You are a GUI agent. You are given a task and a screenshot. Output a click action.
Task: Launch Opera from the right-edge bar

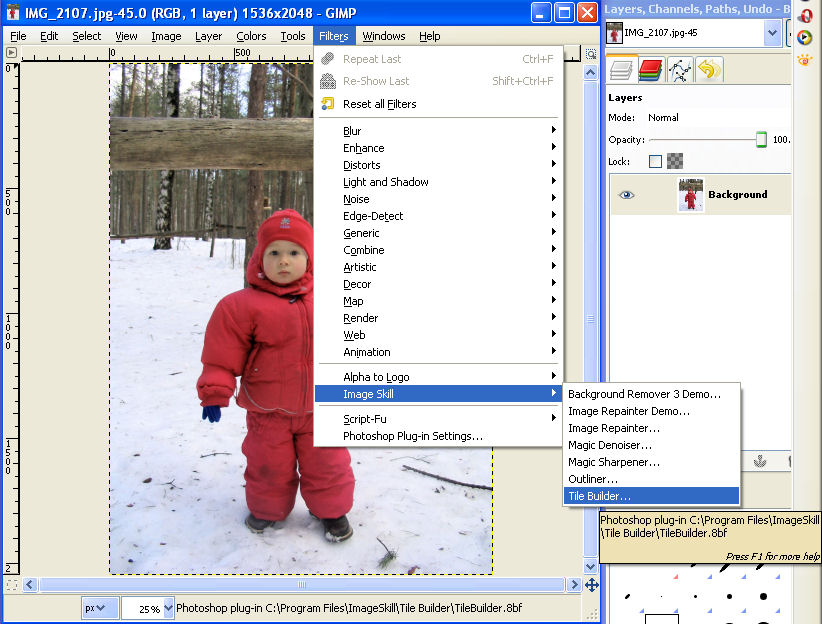pos(806,16)
